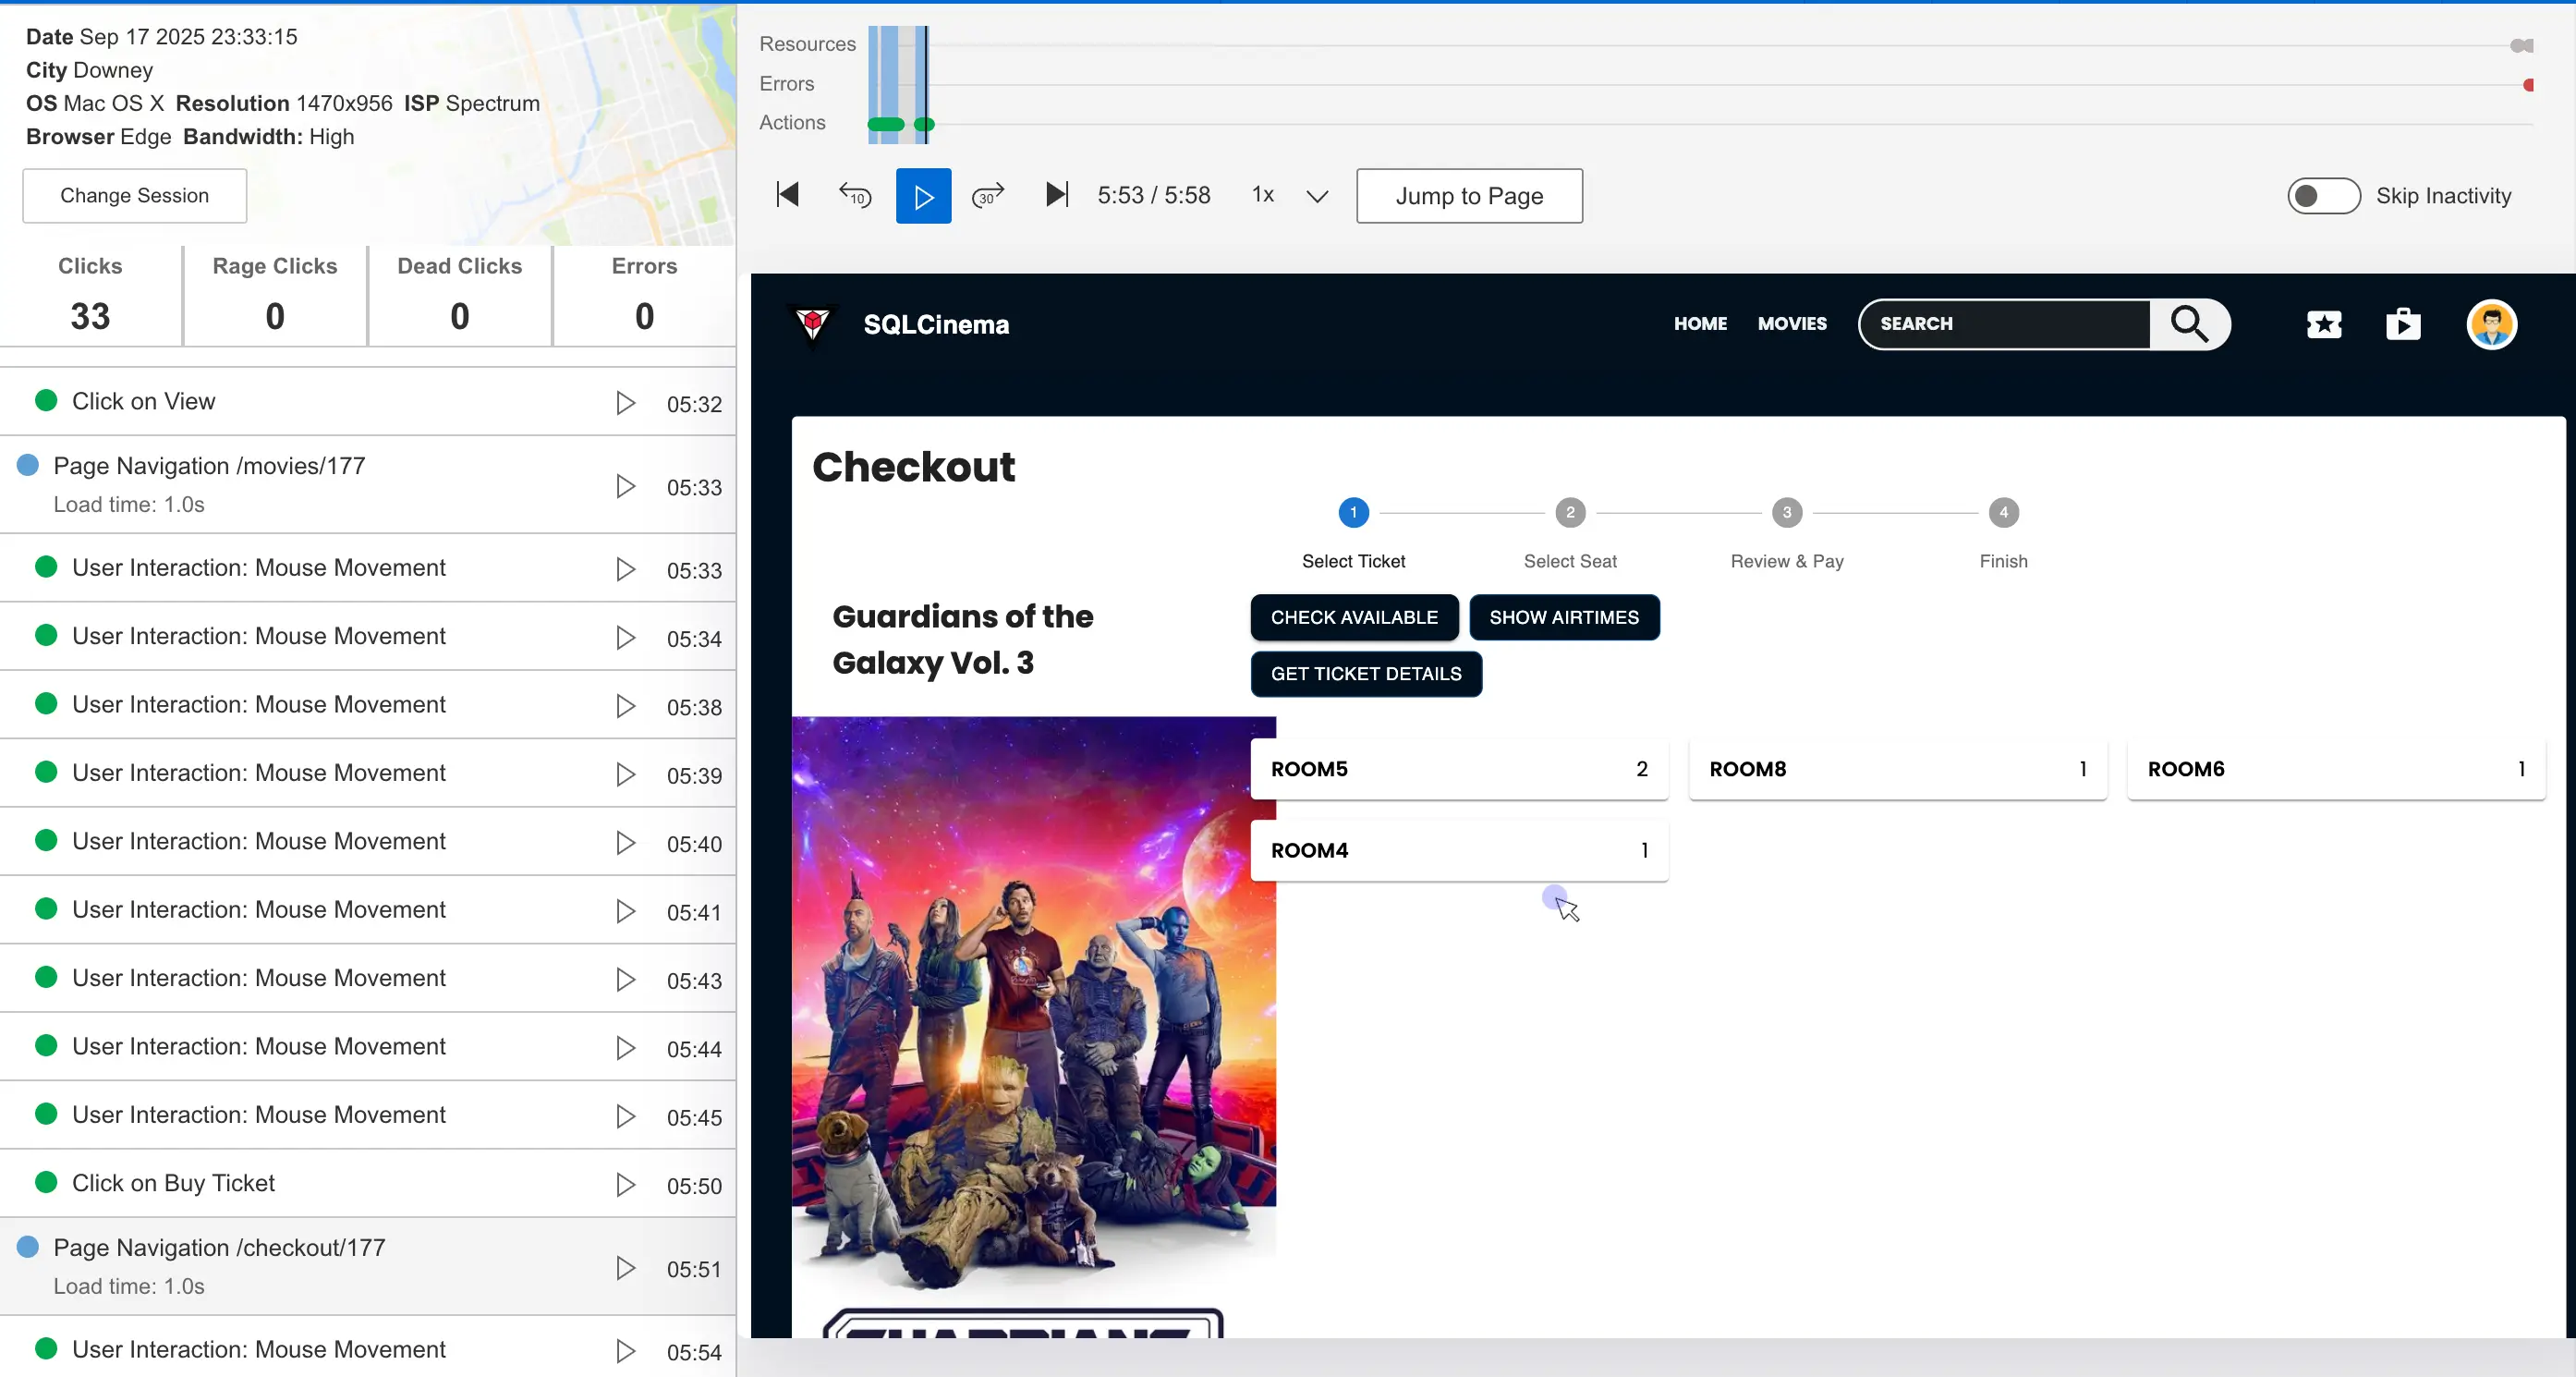Select checkout step 2 Select Seat
Image resolution: width=2576 pixels, height=1377 pixels.
(x=1569, y=513)
